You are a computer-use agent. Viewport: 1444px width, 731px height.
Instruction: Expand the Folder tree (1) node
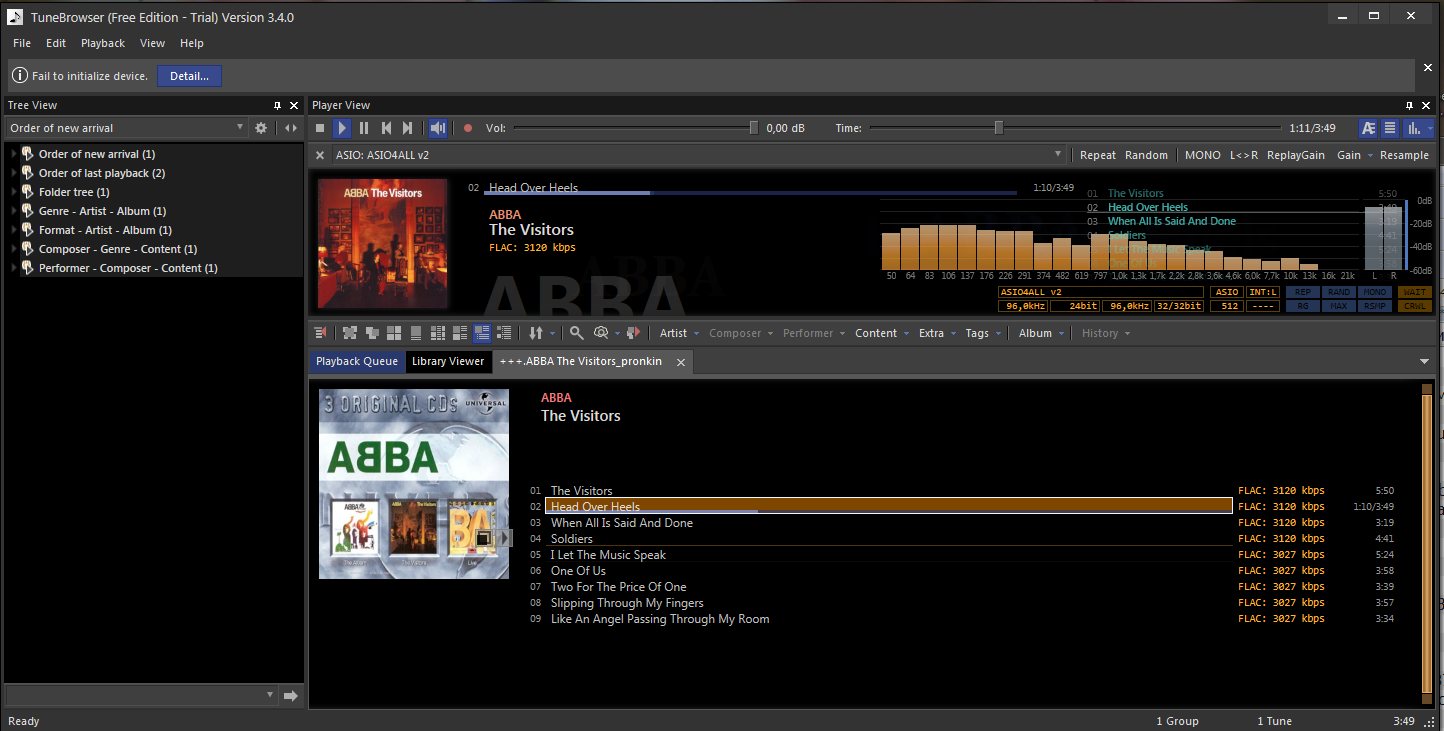(x=14, y=192)
